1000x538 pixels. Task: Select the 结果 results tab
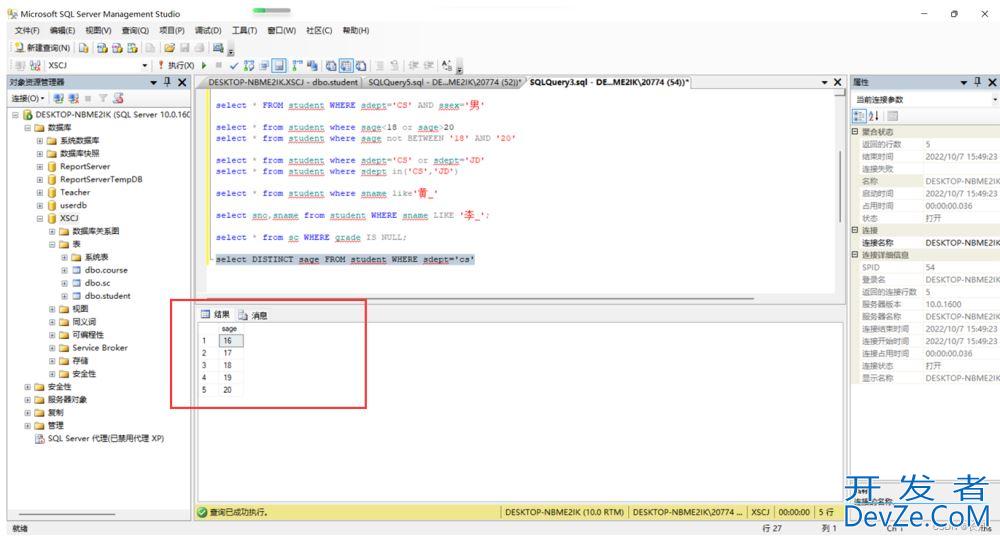click(x=216, y=314)
